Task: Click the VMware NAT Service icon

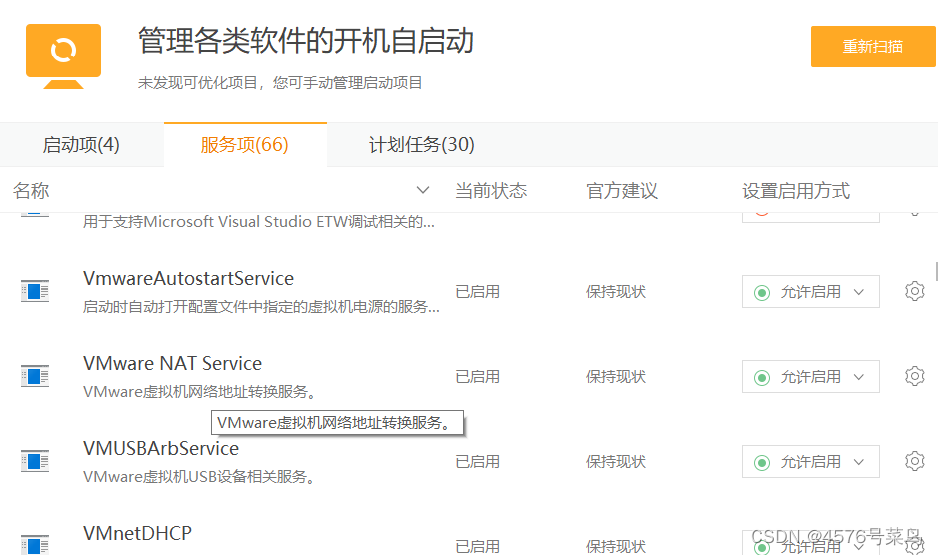Action: tap(35, 376)
